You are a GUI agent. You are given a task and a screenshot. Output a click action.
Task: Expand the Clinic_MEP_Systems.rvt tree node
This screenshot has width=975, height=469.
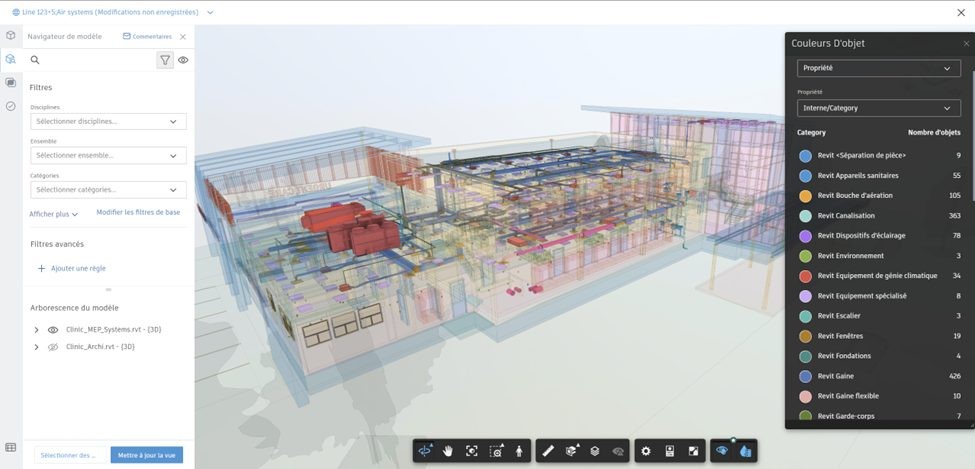coord(37,329)
